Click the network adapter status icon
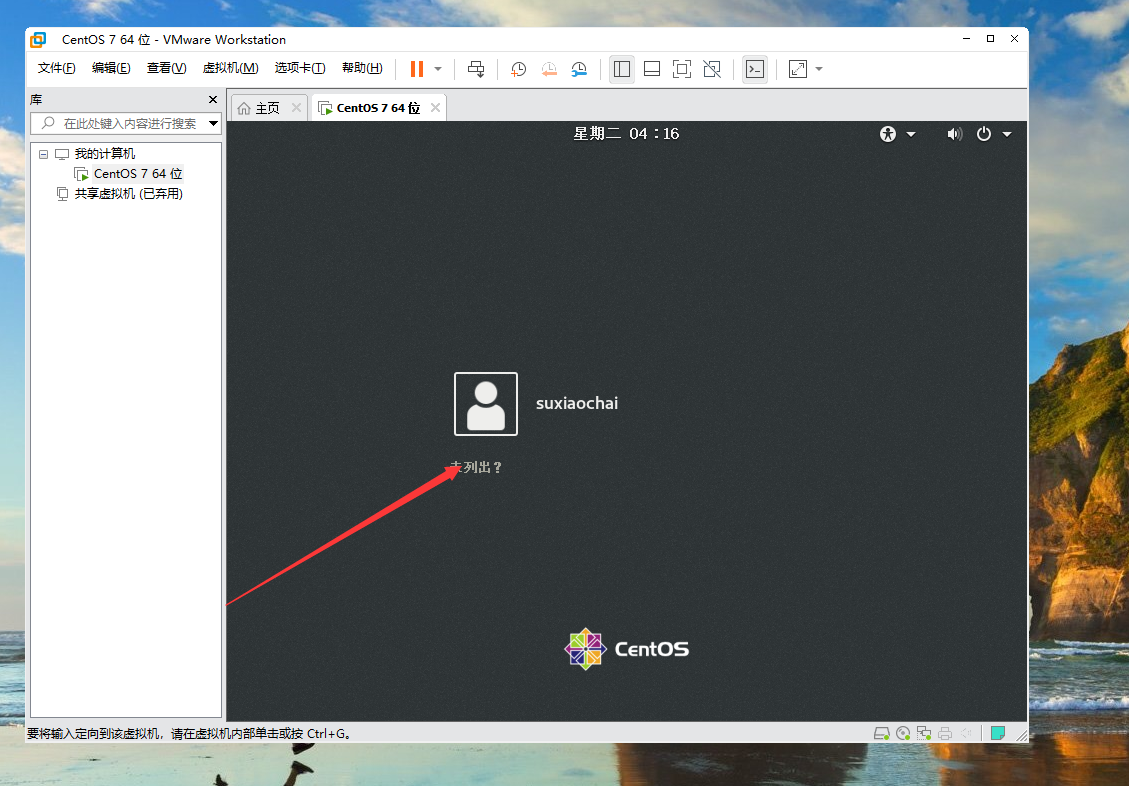 pyautogui.click(x=924, y=733)
